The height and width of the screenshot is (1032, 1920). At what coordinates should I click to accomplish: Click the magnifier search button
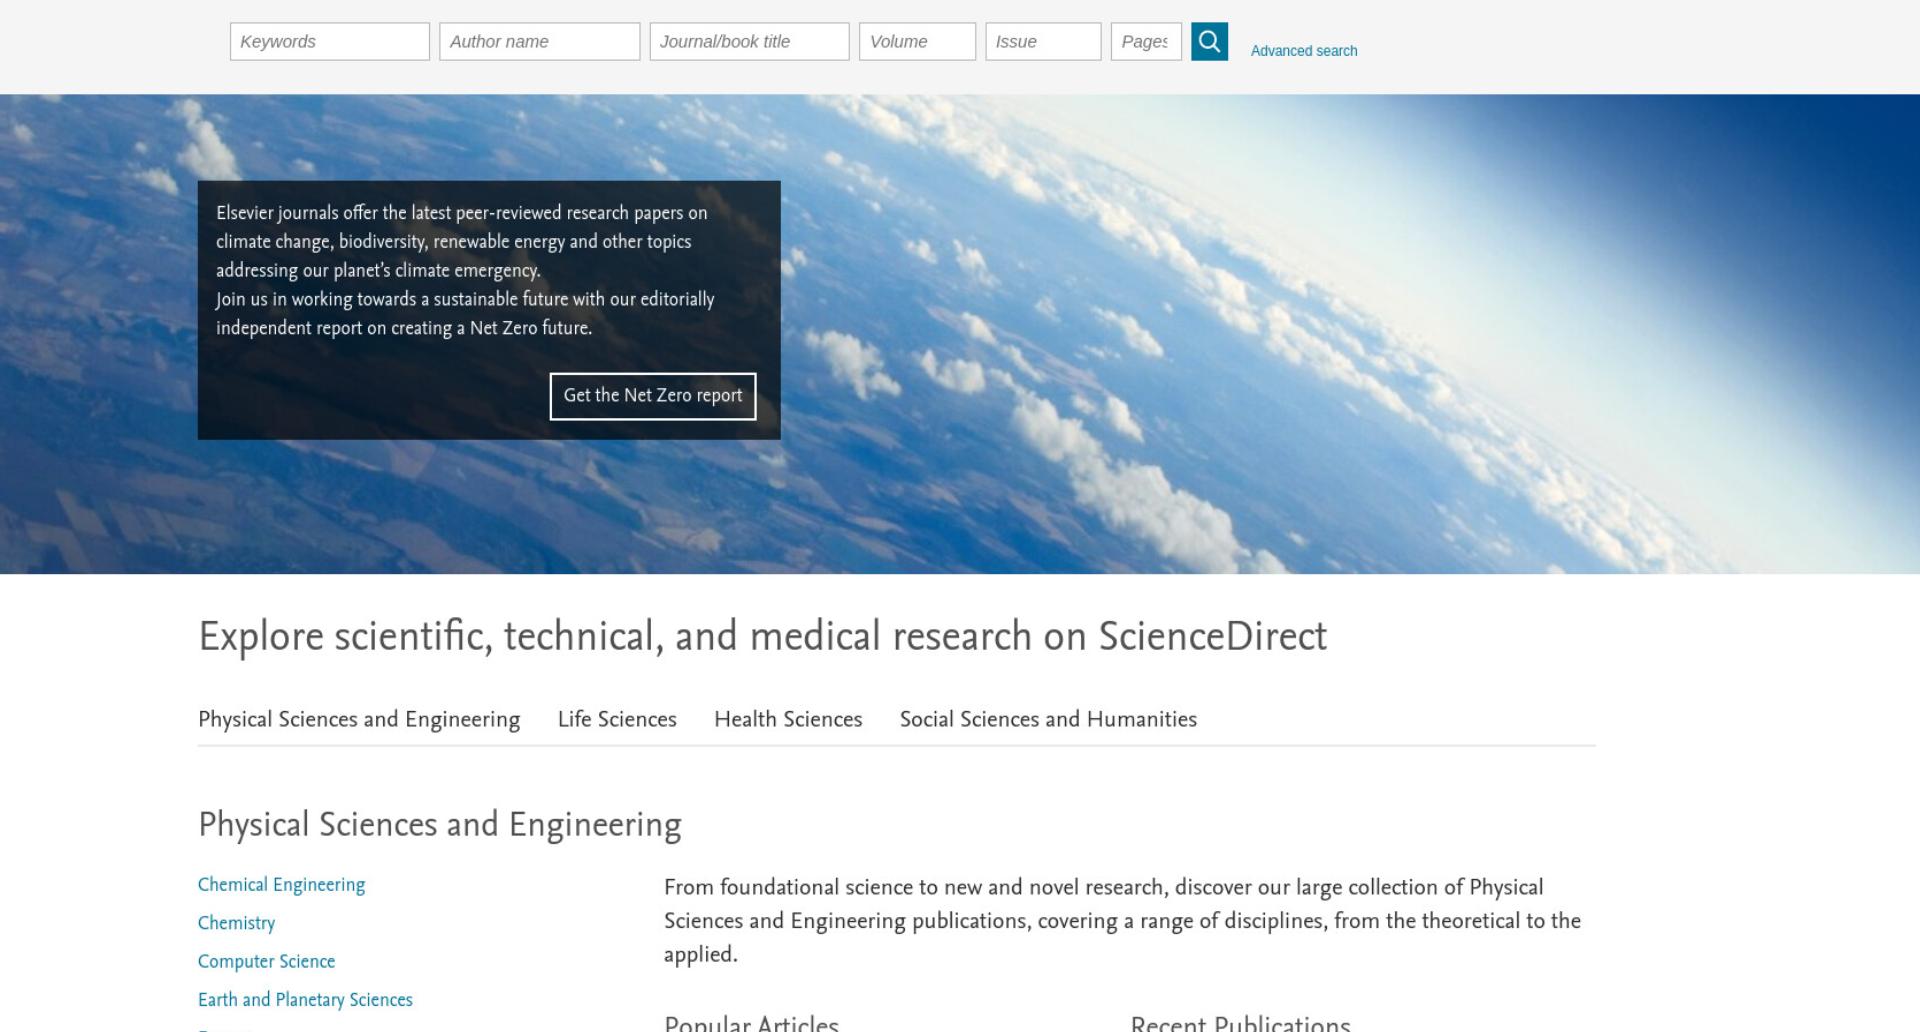click(x=1209, y=42)
